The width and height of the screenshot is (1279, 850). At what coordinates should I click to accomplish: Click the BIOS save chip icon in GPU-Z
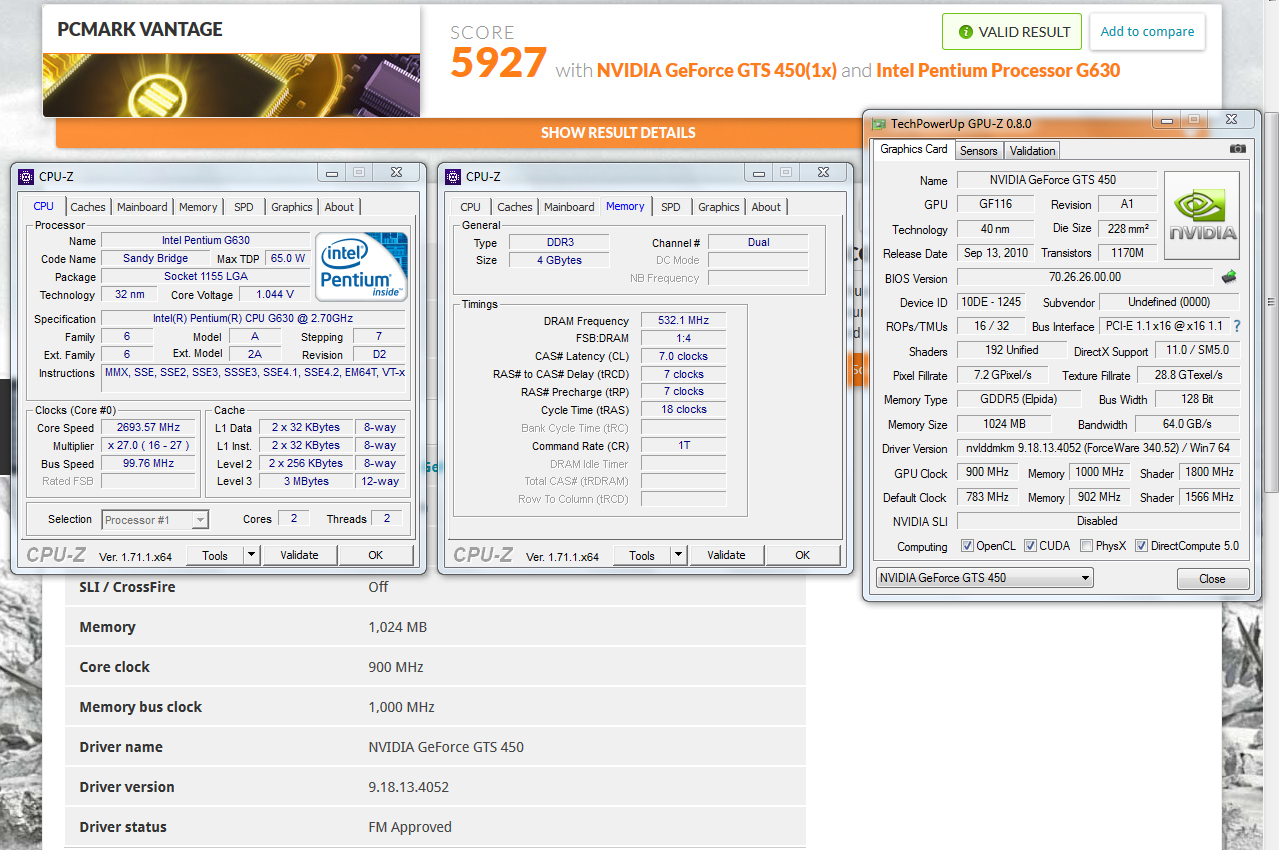coord(1229,277)
